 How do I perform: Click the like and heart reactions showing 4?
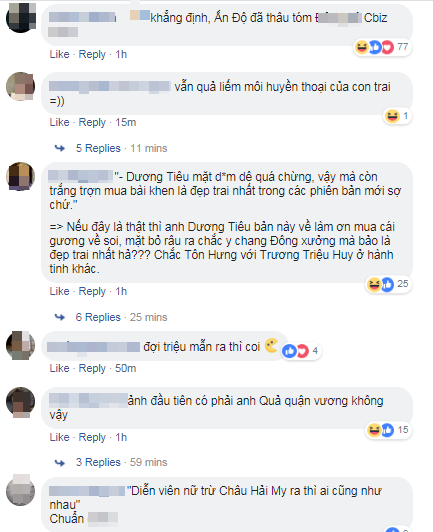[301, 351]
